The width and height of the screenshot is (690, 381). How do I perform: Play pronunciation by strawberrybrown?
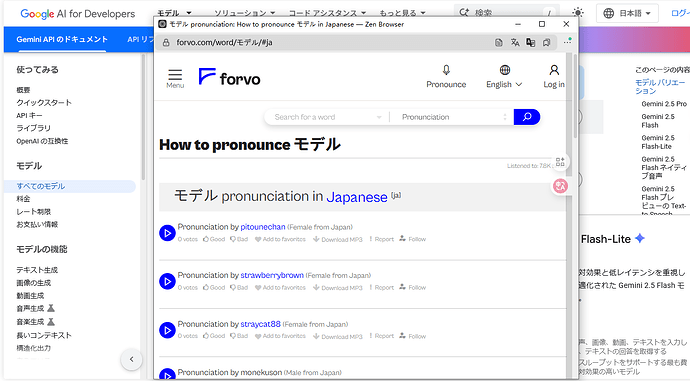(x=167, y=281)
